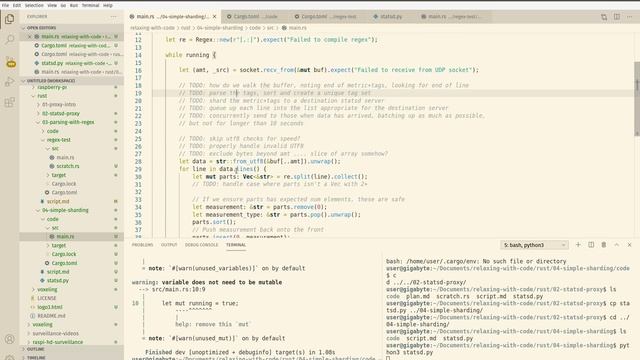Image resolution: width=640 pixels, height=360 pixels.
Task: Split the terminal panel
Action: click(x=591, y=244)
